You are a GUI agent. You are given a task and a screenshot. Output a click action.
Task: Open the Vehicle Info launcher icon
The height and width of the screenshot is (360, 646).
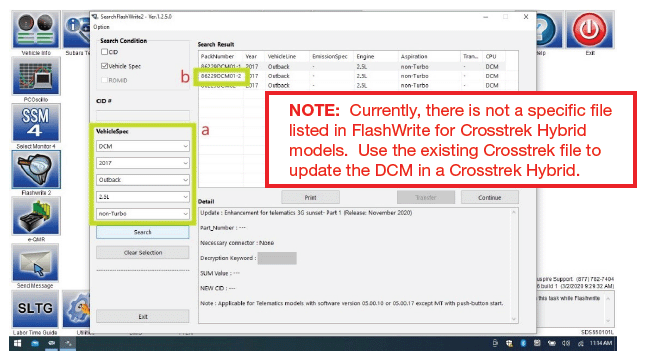pos(36,30)
